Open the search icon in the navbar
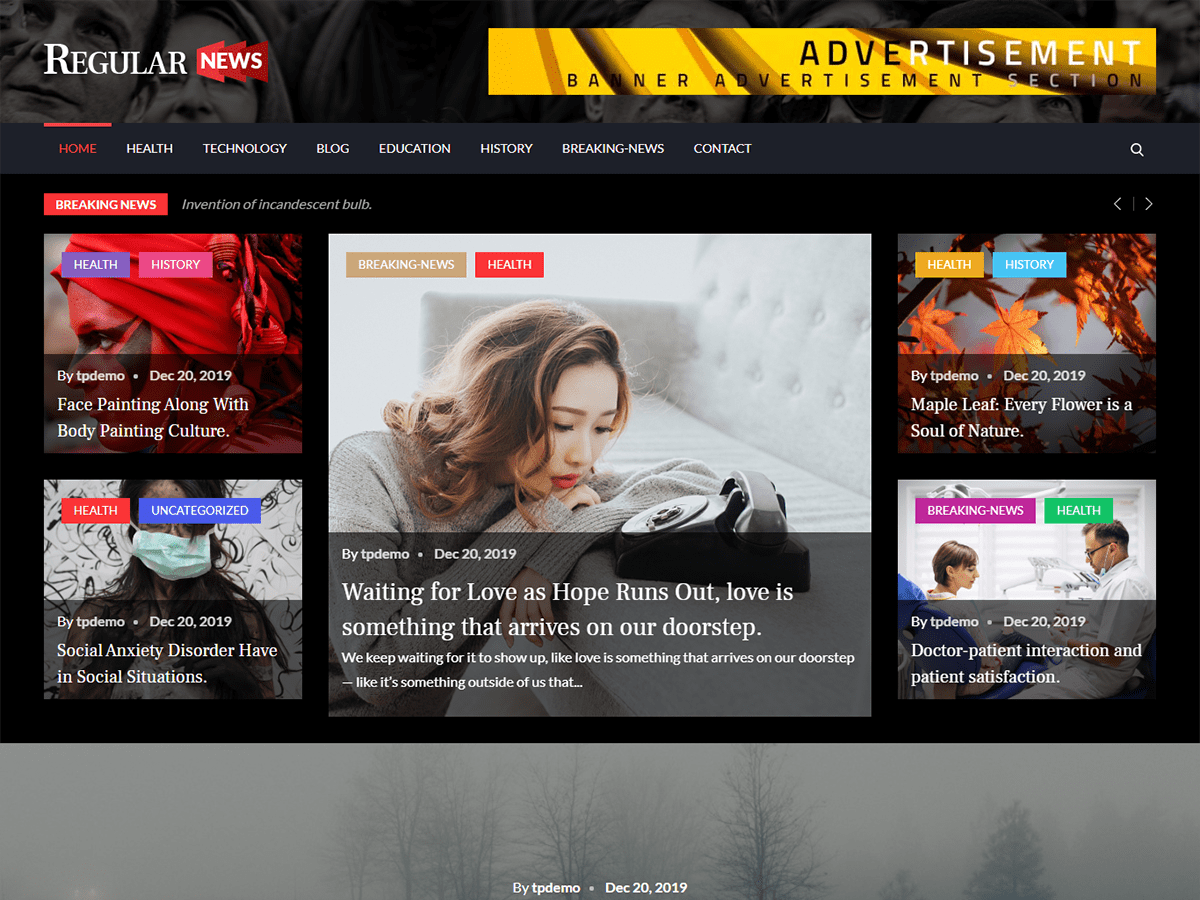Viewport: 1200px width, 900px height. tap(1137, 148)
